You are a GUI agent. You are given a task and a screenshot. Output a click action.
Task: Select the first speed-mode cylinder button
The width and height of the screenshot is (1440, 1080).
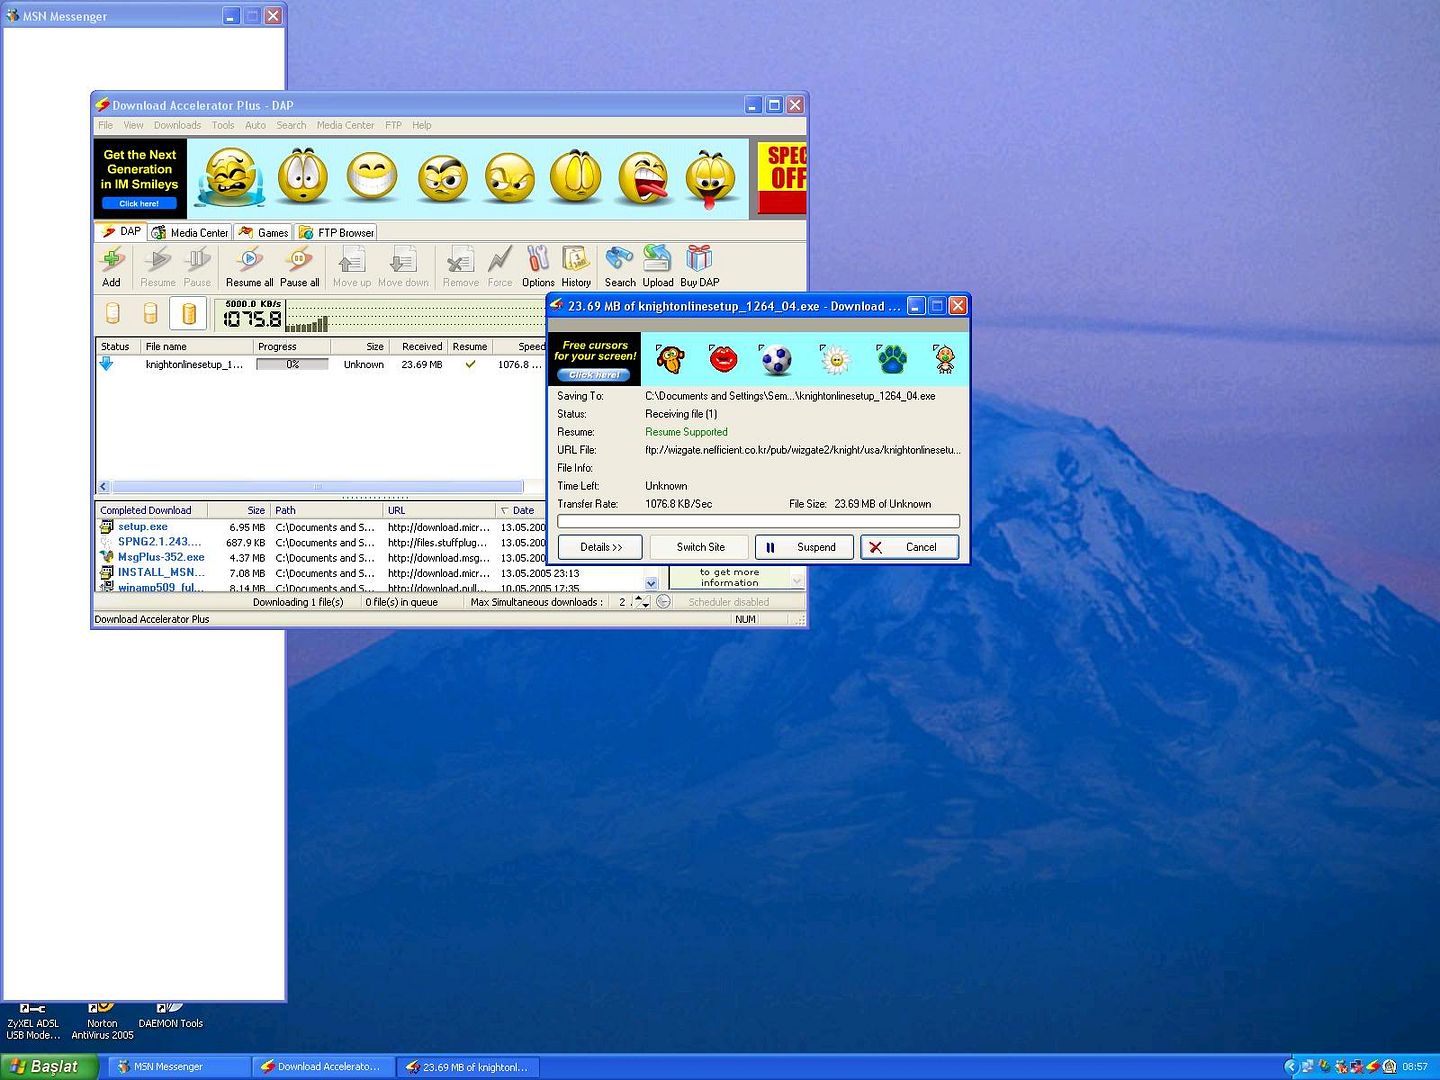click(113, 314)
